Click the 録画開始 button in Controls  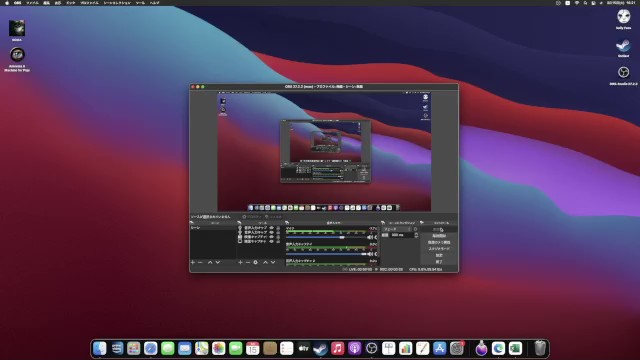(439, 236)
